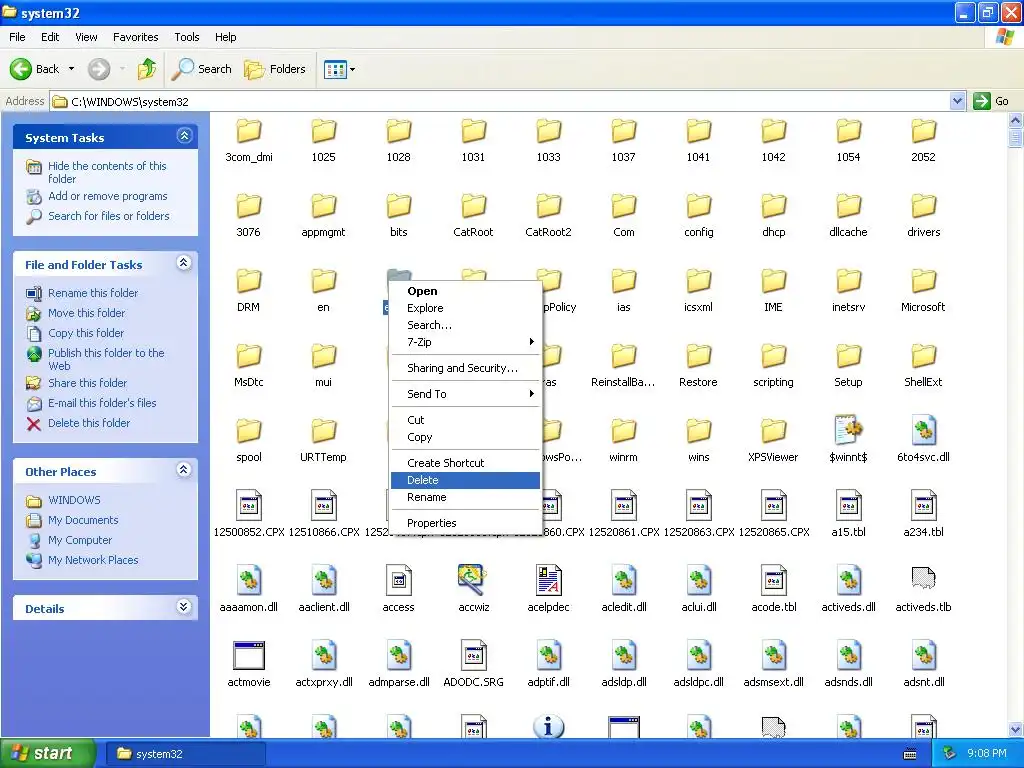Screen dimensions: 1024x768
Task: Select the URTTemp folder icon
Action: [x=324, y=432]
